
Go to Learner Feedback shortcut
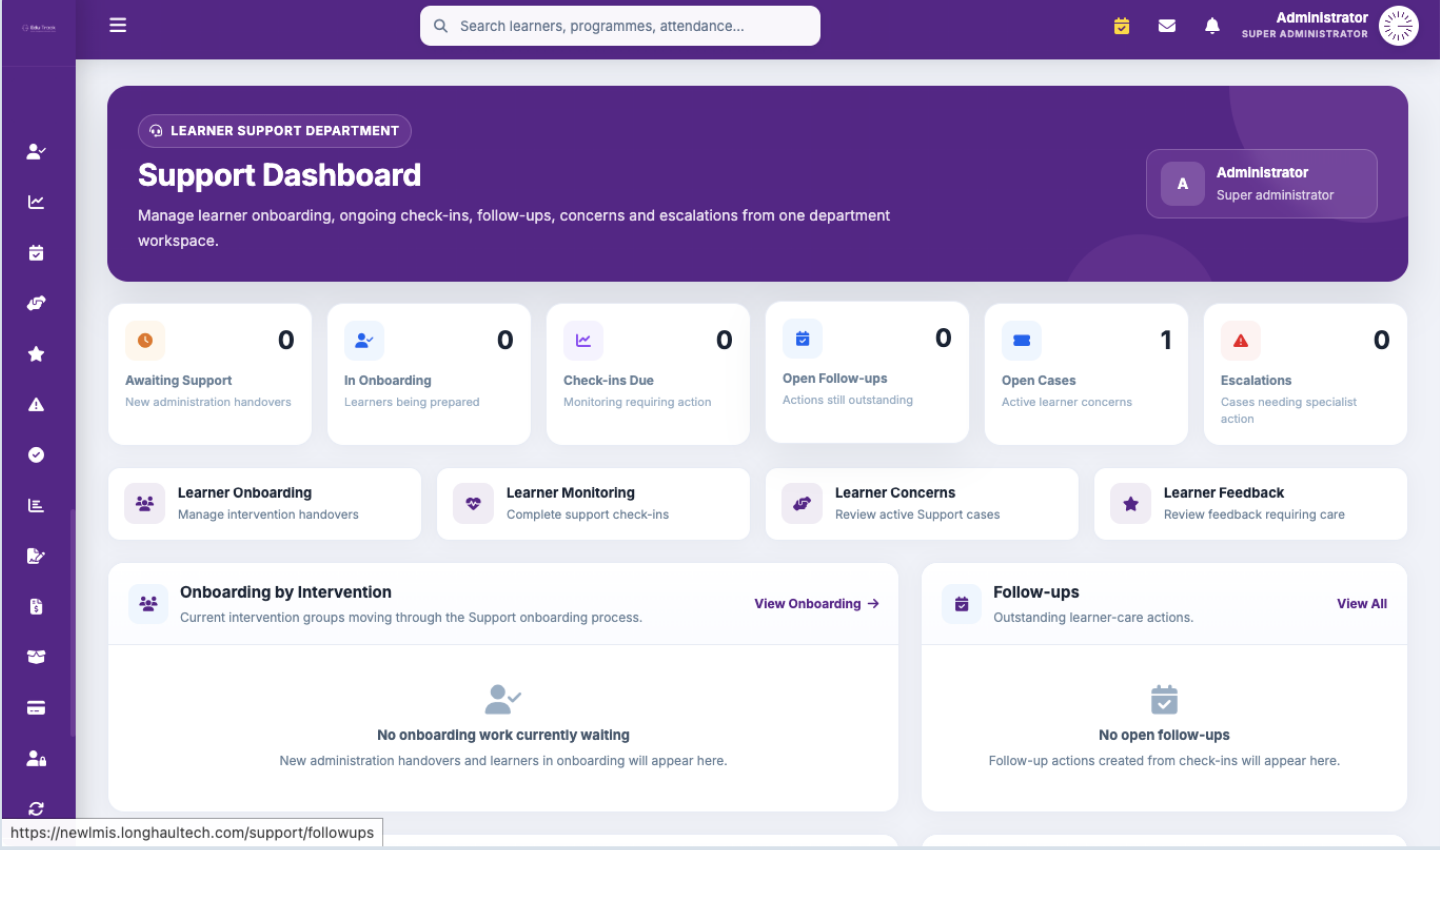[x=1251, y=504]
